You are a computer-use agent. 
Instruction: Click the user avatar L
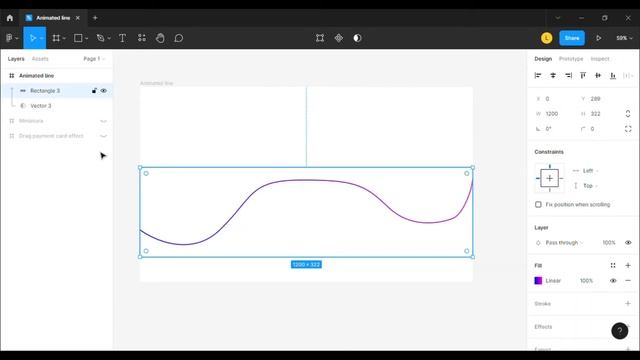click(x=547, y=38)
